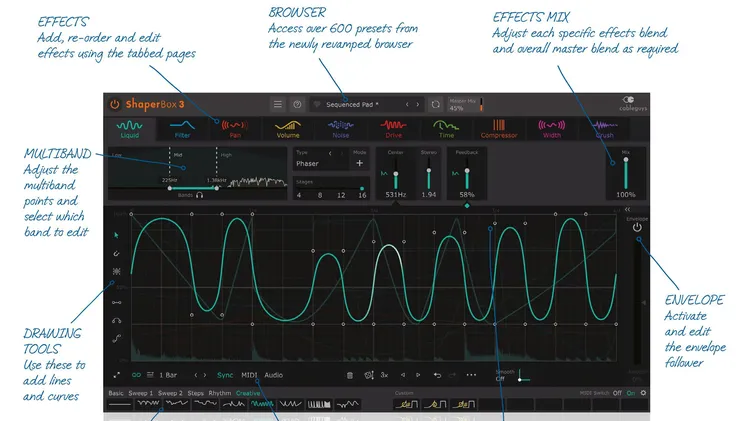Click the Cableguys logo
The width and height of the screenshot is (750, 421).
(x=632, y=103)
